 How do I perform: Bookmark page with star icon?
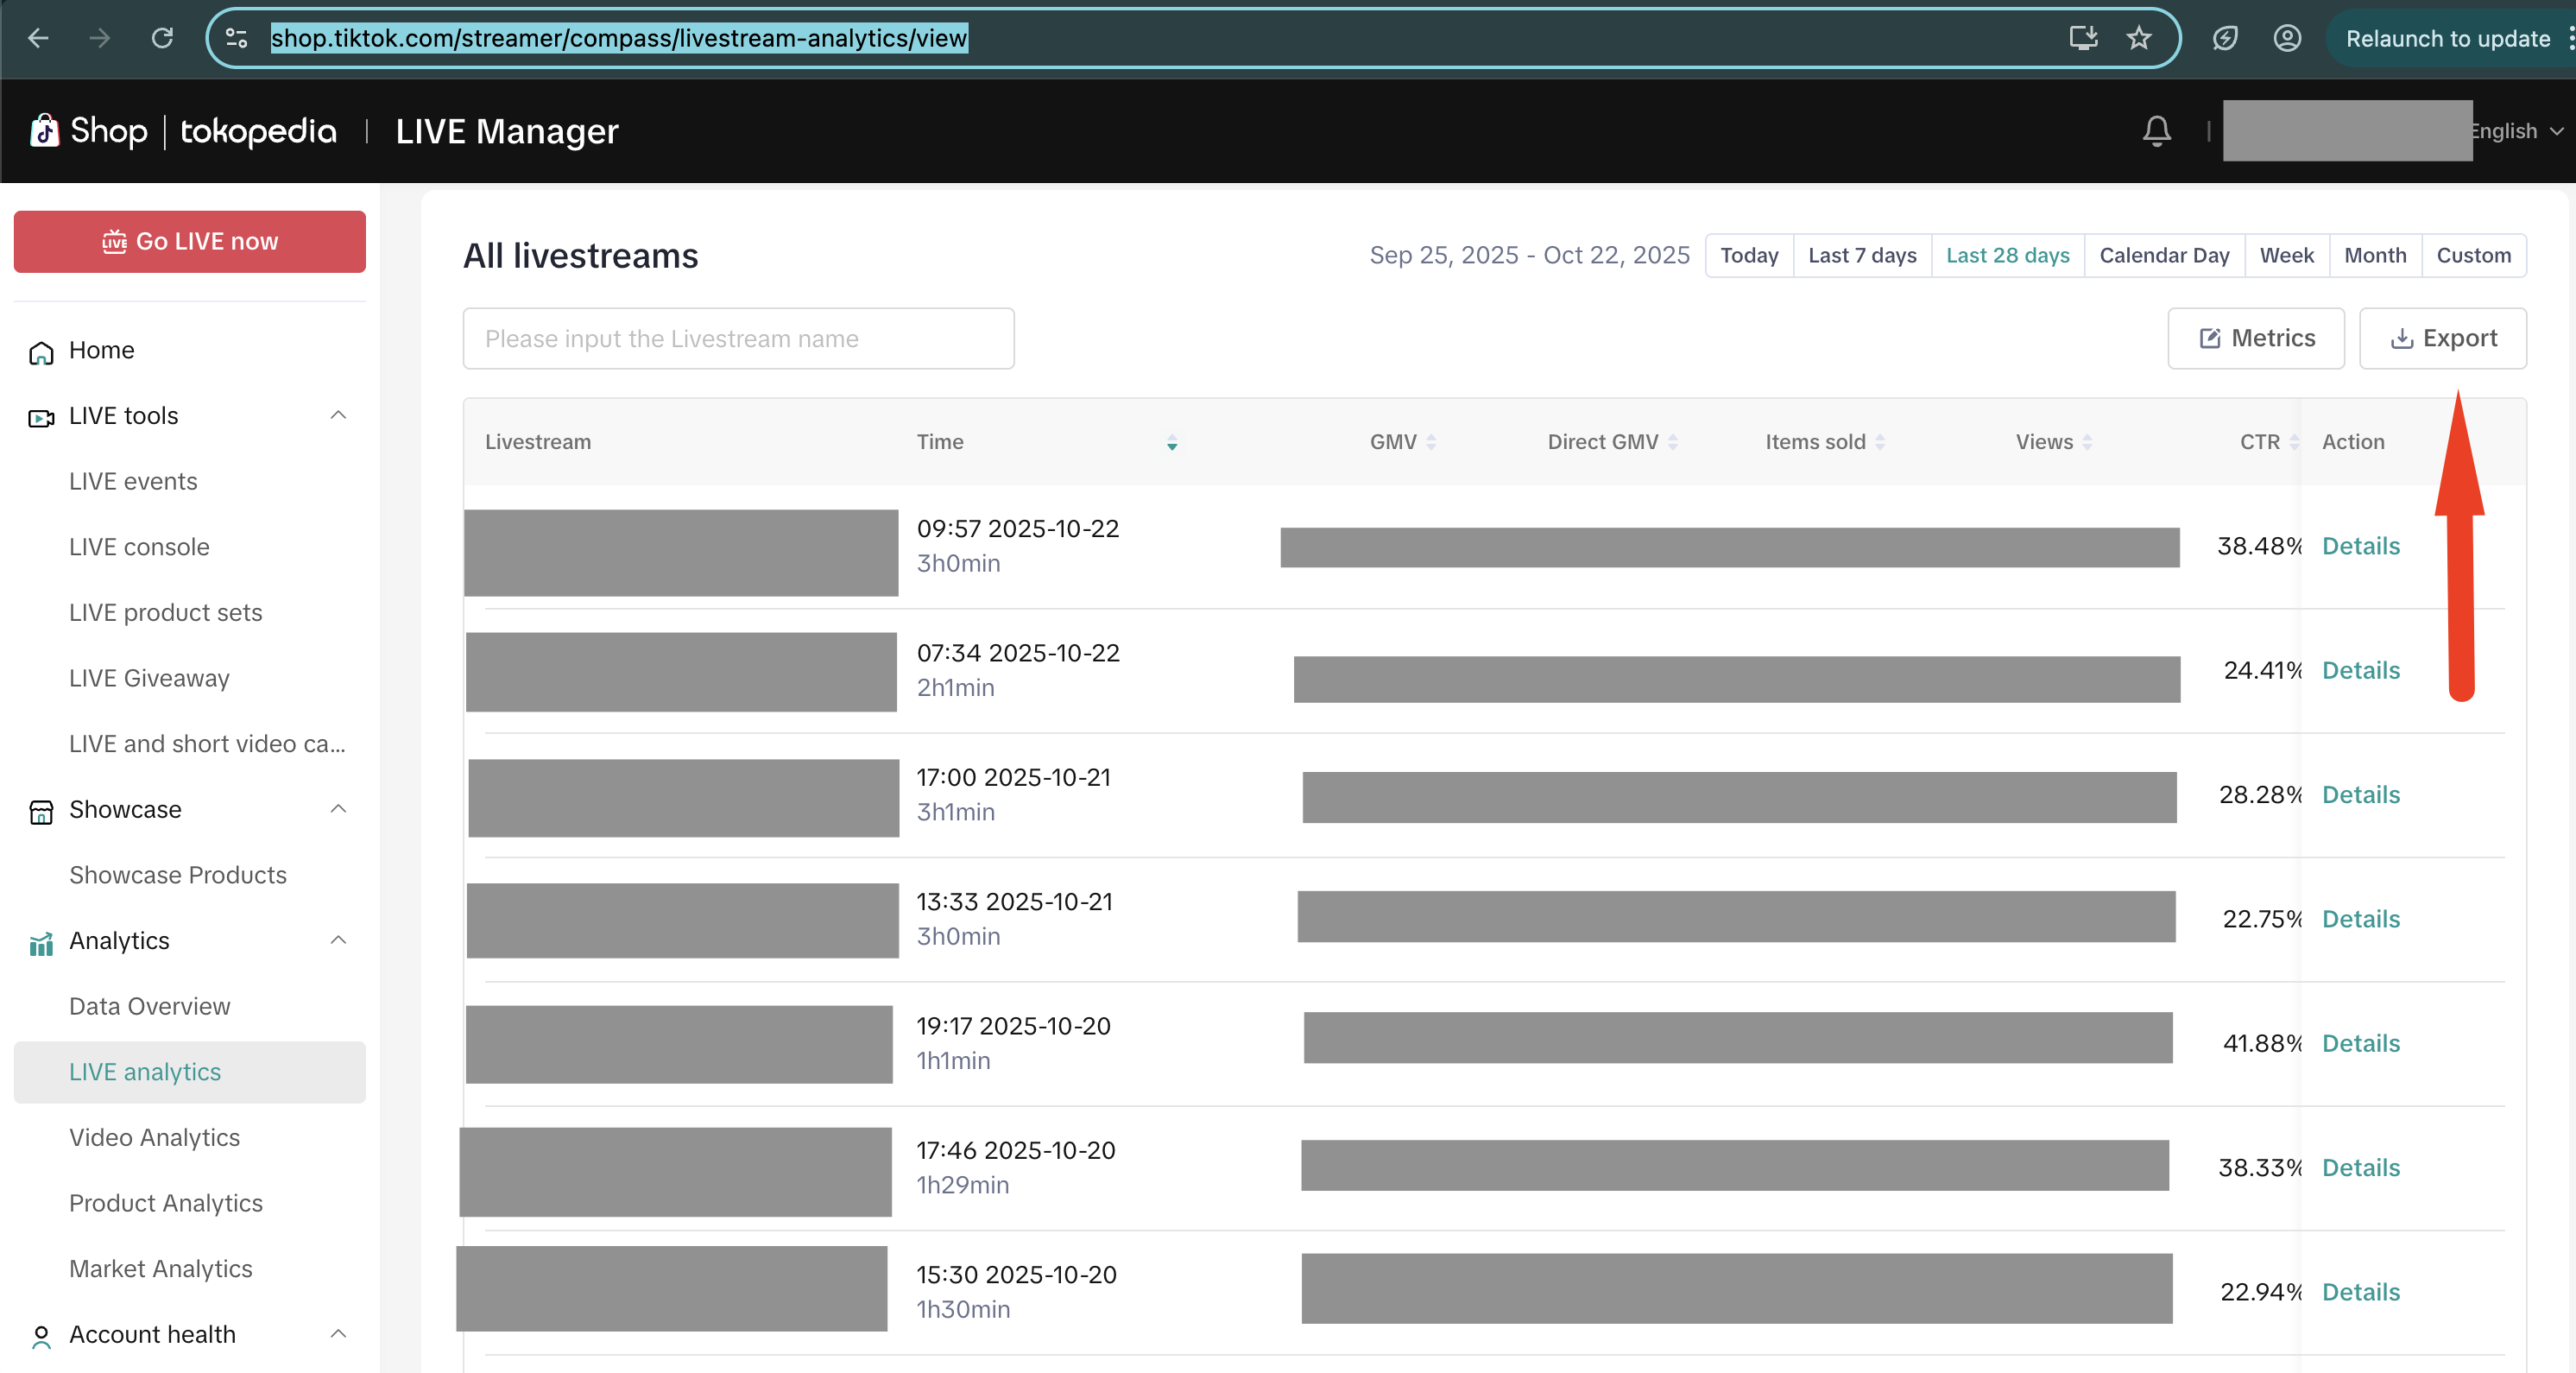coord(2138,38)
